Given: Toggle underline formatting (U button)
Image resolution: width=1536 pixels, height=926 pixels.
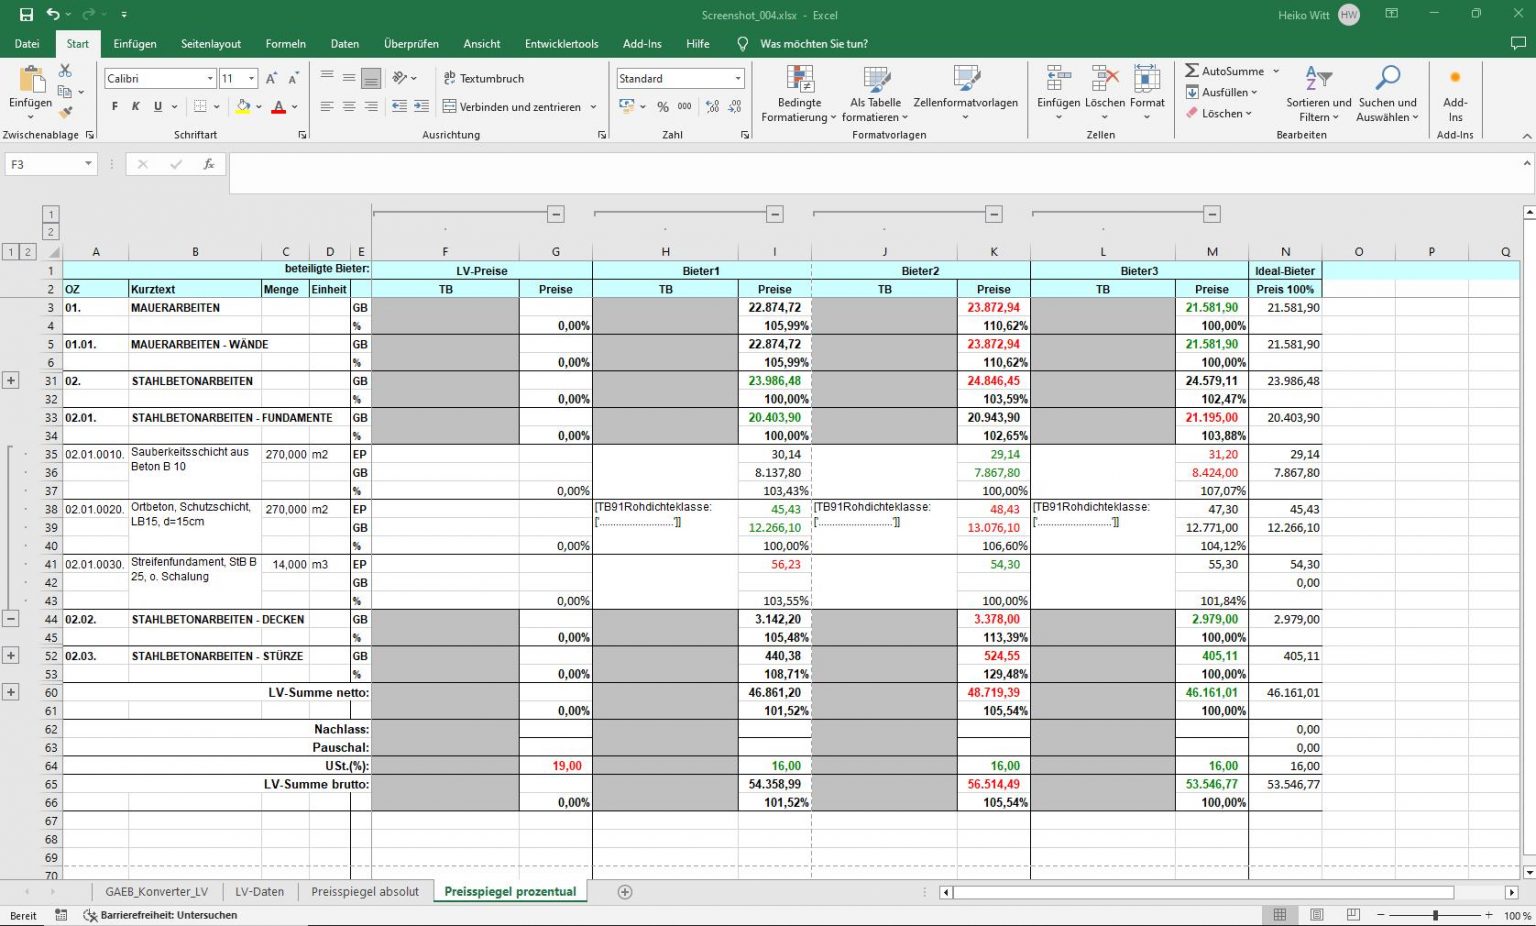Looking at the screenshot, I should point(157,107).
